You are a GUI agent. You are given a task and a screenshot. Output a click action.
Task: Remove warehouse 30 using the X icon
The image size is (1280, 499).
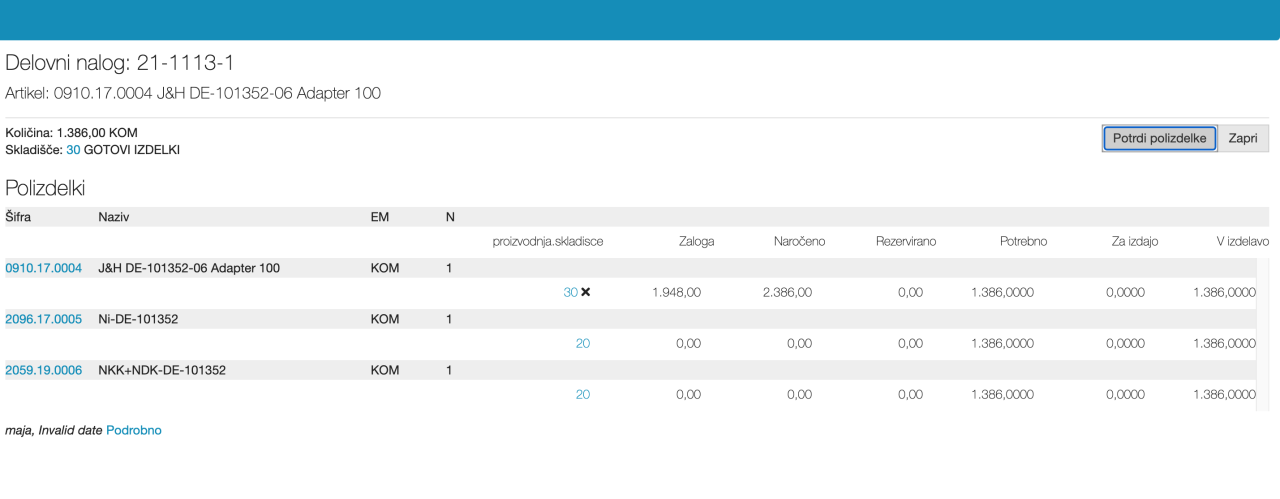[x=586, y=292]
